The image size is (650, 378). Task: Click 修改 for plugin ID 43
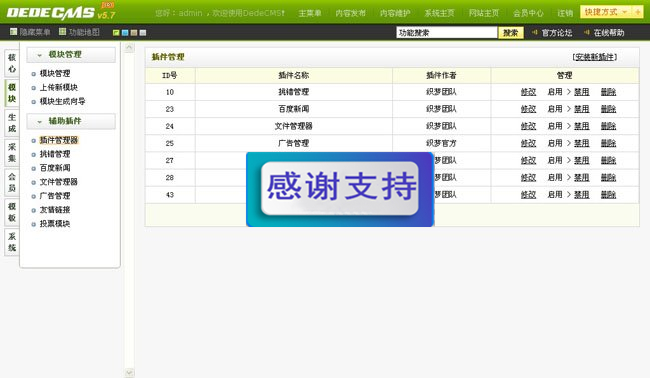tap(528, 195)
